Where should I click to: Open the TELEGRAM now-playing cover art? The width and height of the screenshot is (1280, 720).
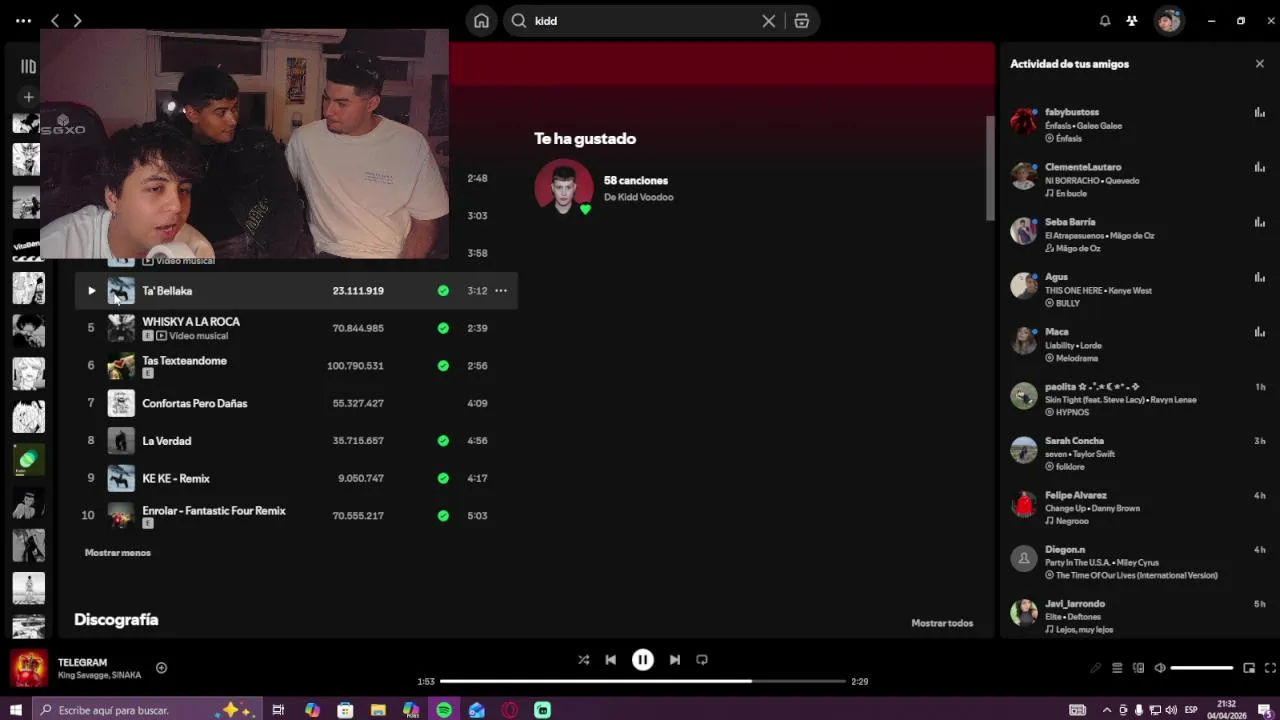pyautogui.click(x=29, y=668)
